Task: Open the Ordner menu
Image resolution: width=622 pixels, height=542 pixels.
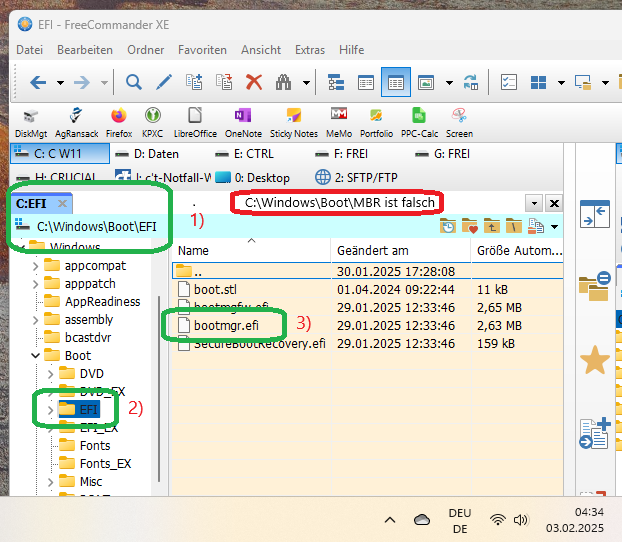Action: pyautogui.click(x=146, y=50)
